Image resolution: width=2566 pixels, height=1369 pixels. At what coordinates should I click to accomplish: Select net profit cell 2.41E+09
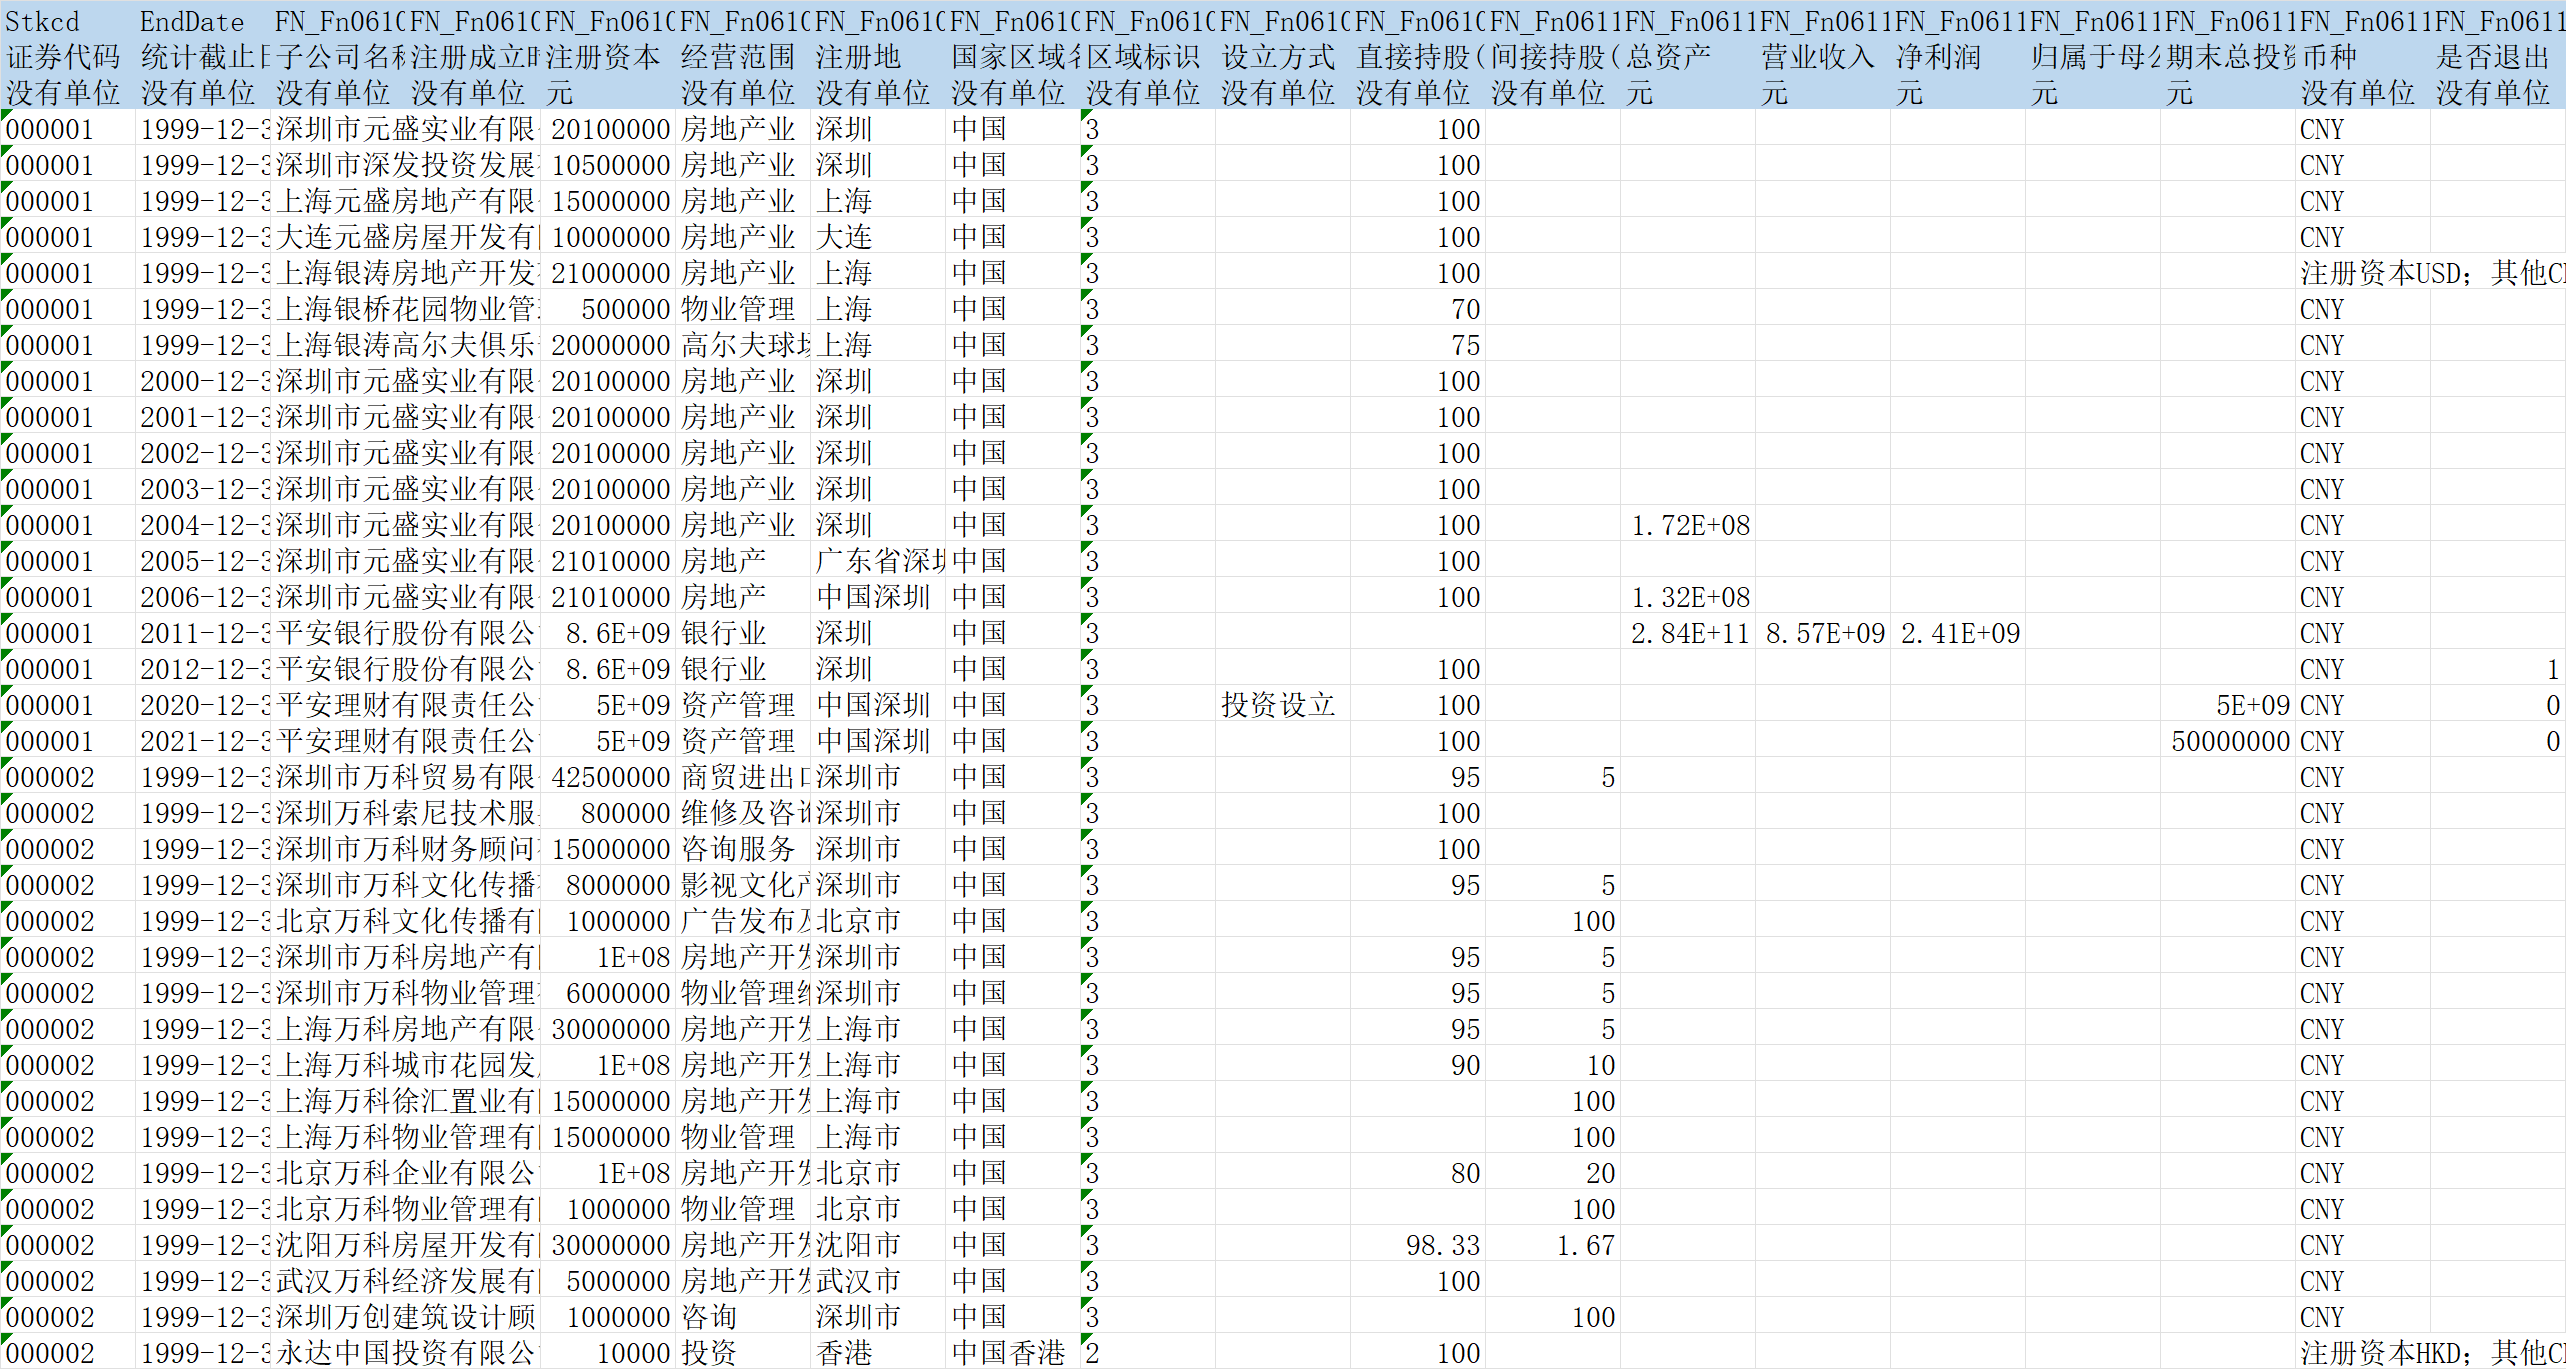[1959, 633]
